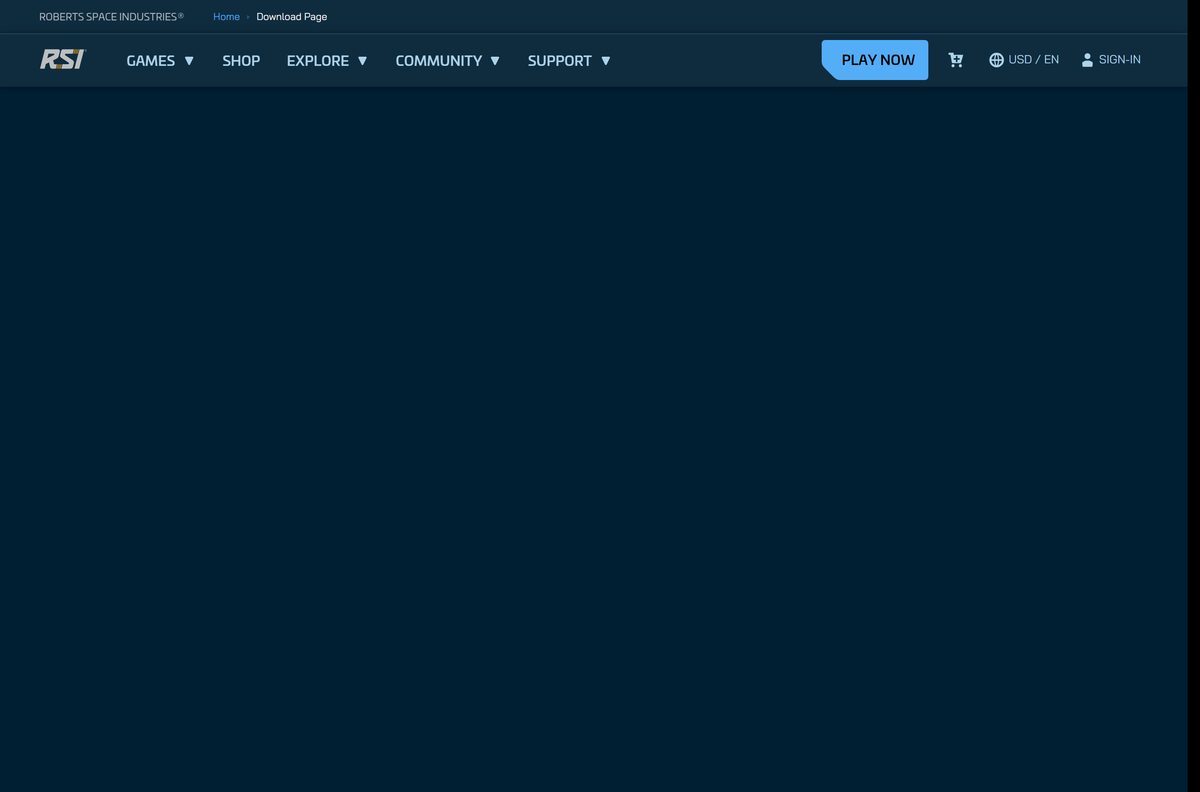This screenshot has width=1200, height=792.
Task: Expand the COMMUNITY dropdown arrow
Action: tap(495, 61)
